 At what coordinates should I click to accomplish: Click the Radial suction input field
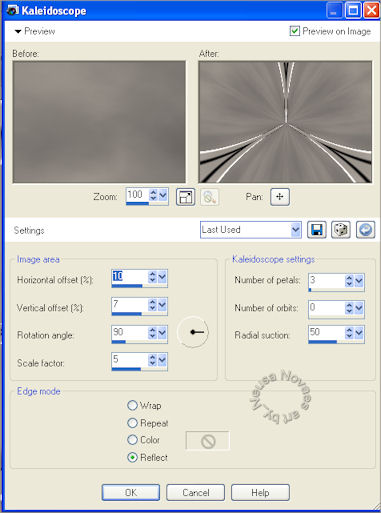[x=326, y=332]
